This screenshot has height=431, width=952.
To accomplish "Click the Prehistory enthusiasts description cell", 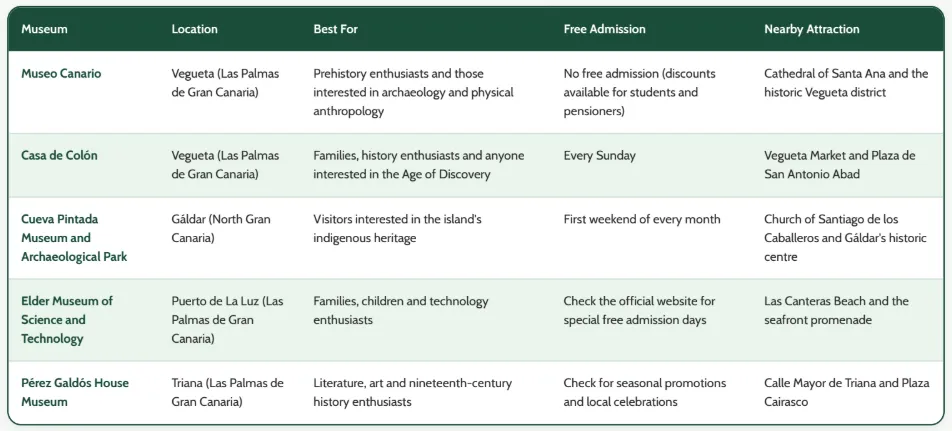I will click(x=413, y=92).
